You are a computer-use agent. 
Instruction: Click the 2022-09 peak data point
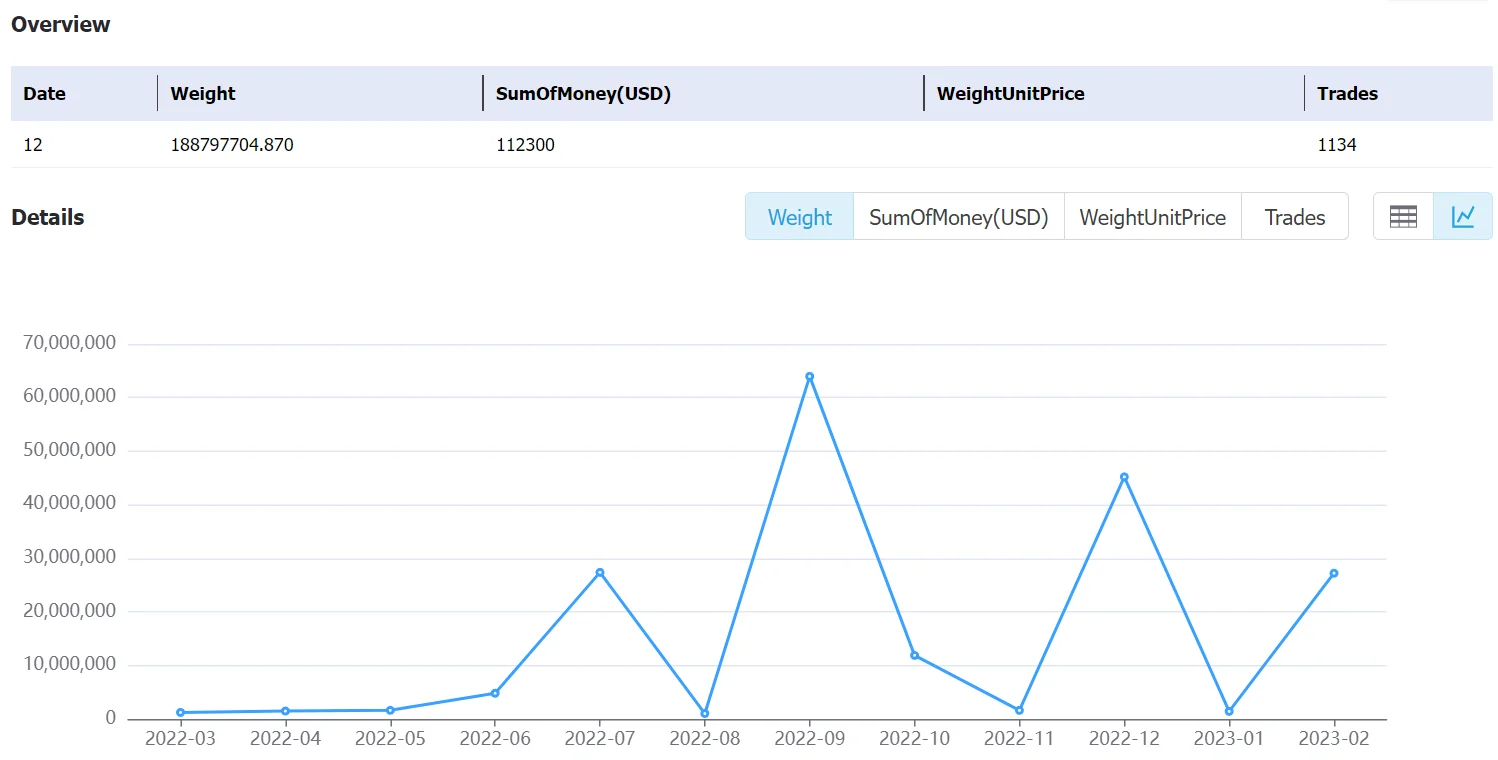pos(809,377)
